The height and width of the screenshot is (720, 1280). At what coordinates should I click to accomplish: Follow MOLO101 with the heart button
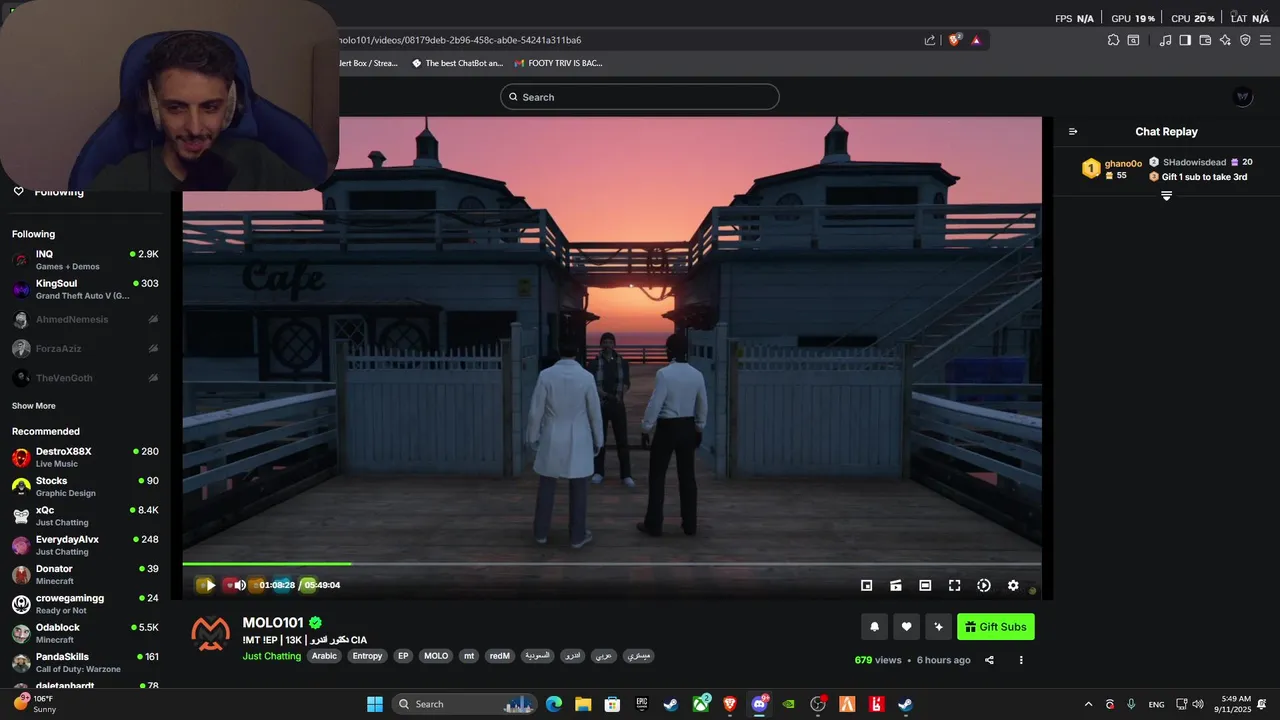point(906,627)
